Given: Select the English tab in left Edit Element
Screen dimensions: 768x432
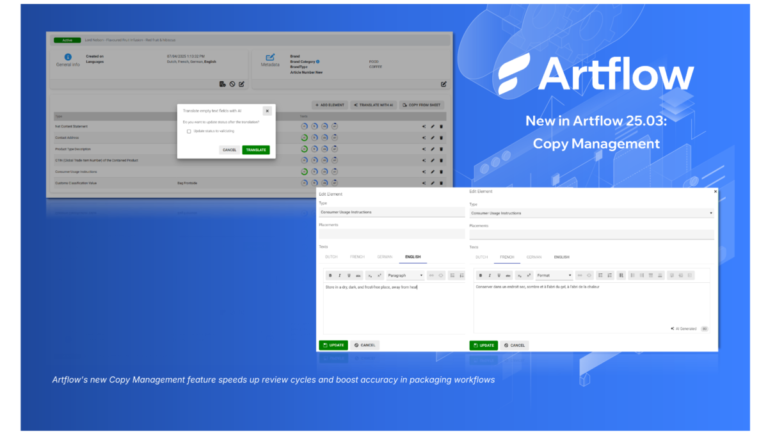Looking at the screenshot, I should tap(413, 257).
